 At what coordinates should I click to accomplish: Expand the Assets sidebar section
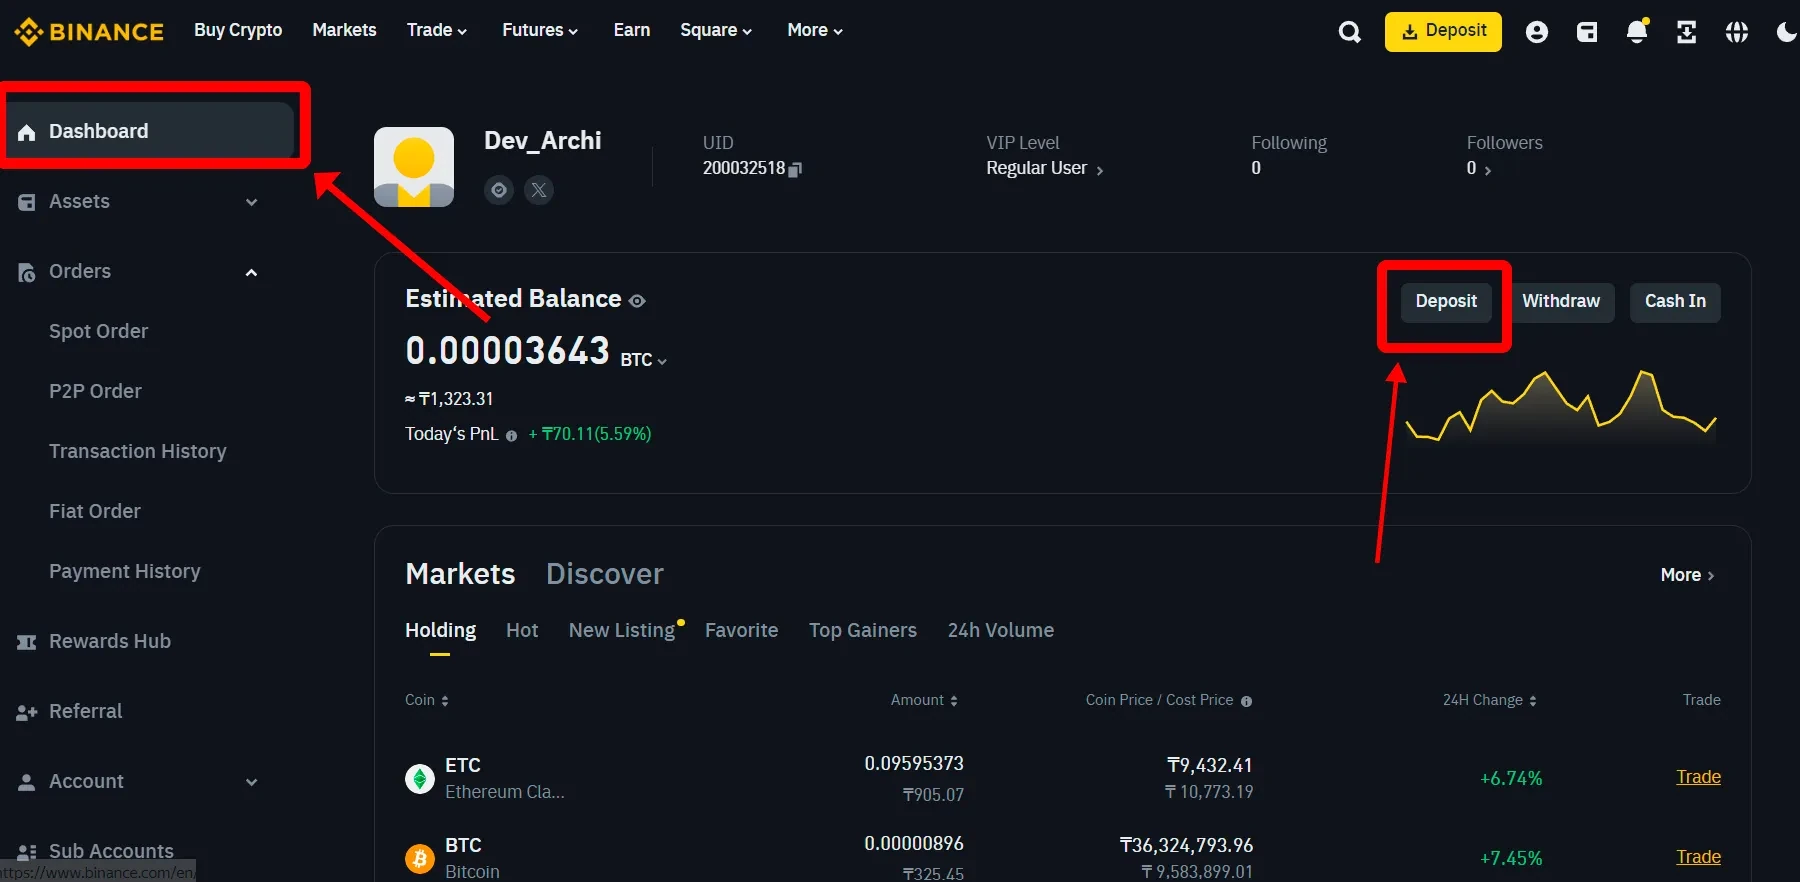pyautogui.click(x=251, y=202)
